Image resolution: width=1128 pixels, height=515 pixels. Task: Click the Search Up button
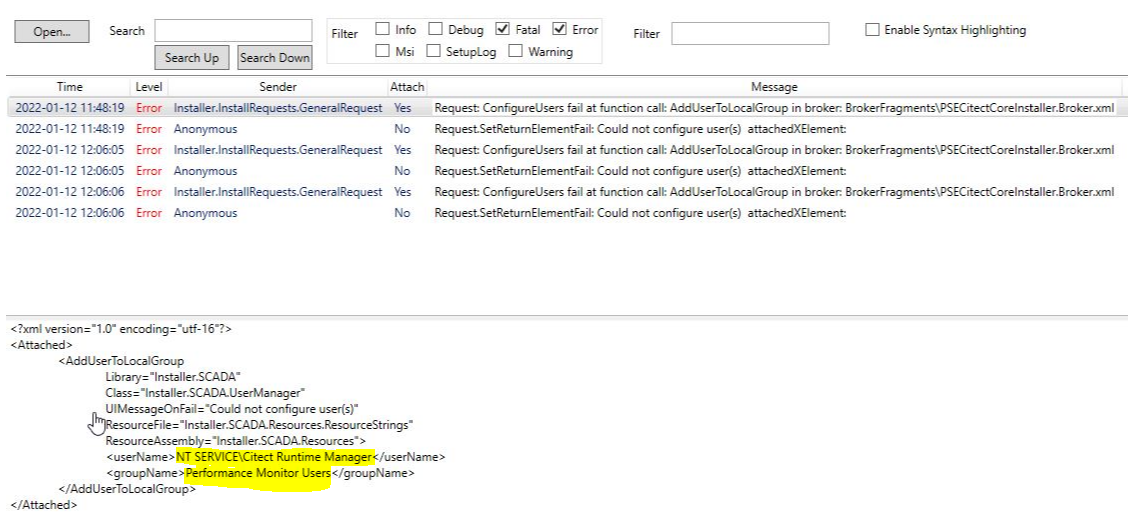coord(191,58)
